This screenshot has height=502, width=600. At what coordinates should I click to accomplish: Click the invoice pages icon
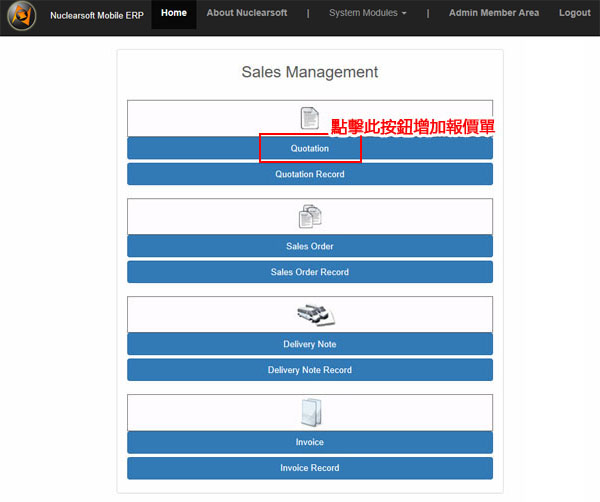pyautogui.click(x=311, y=412)
